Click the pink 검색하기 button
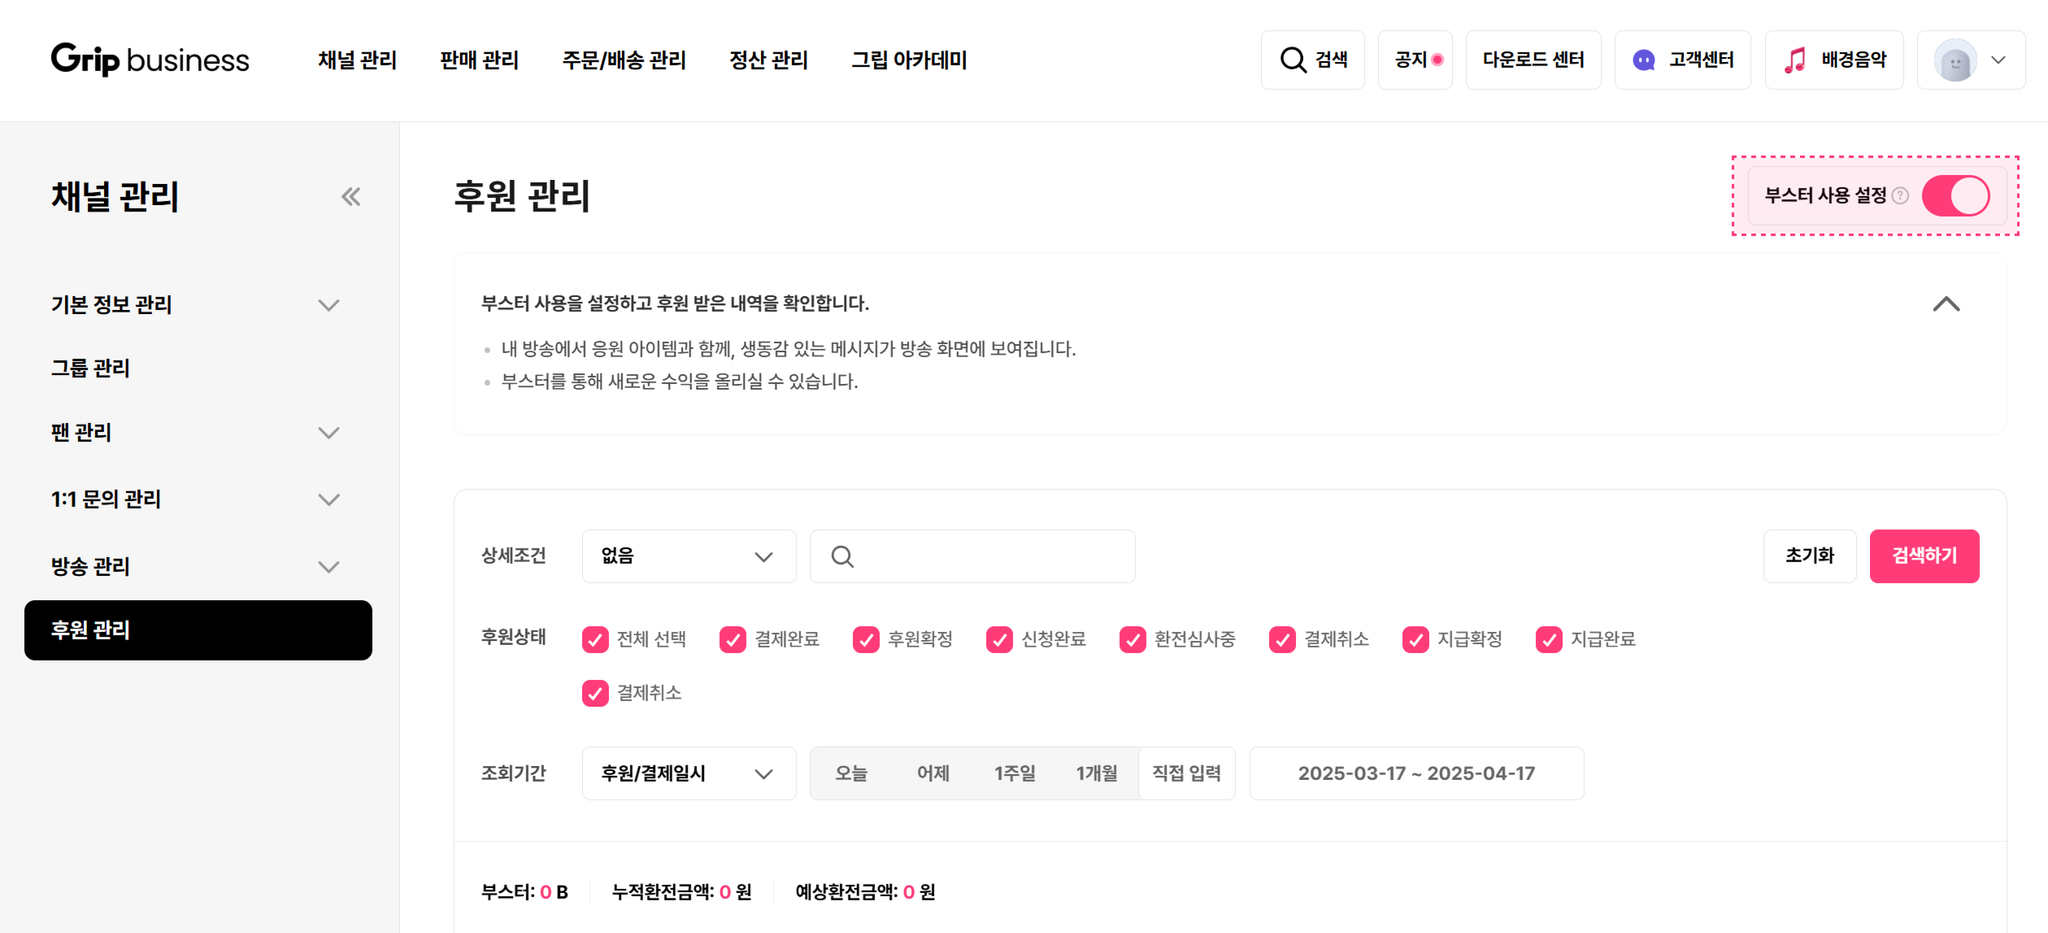This screenshot has height=933, width=2048. (x=1924, y=556)
